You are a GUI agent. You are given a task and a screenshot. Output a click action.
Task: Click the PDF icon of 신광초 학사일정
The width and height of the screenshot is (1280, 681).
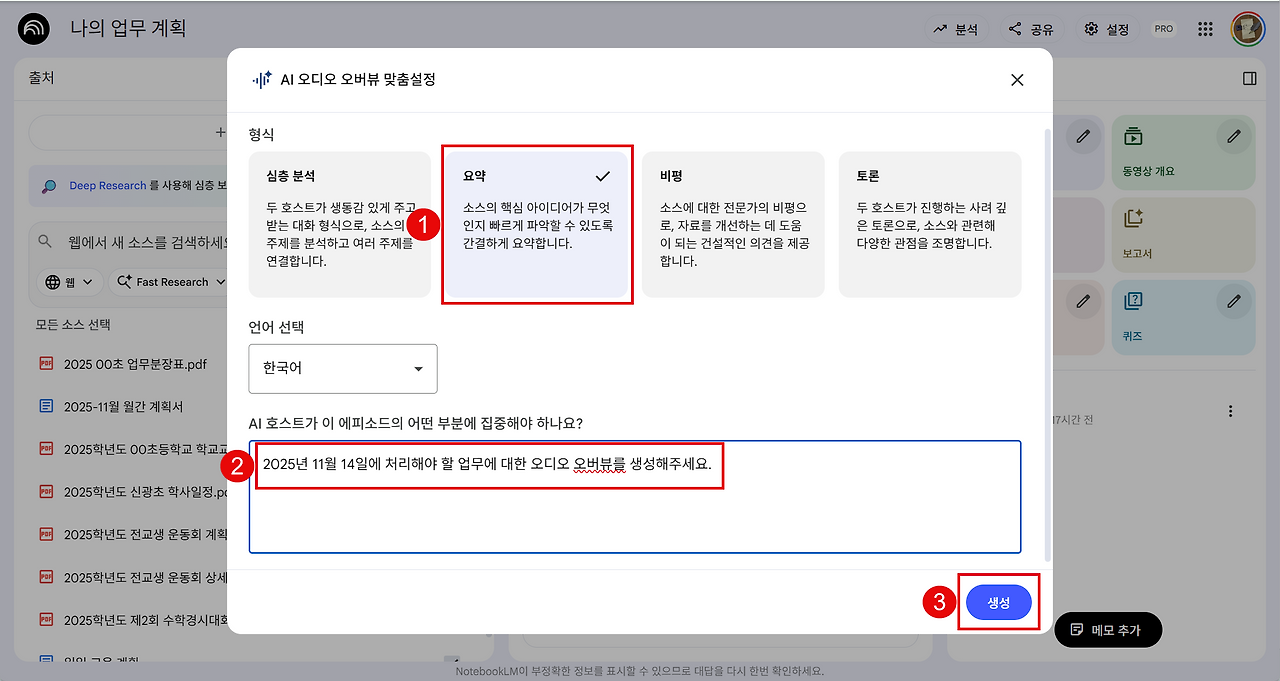pyautogui.click(x=45, y=491)
